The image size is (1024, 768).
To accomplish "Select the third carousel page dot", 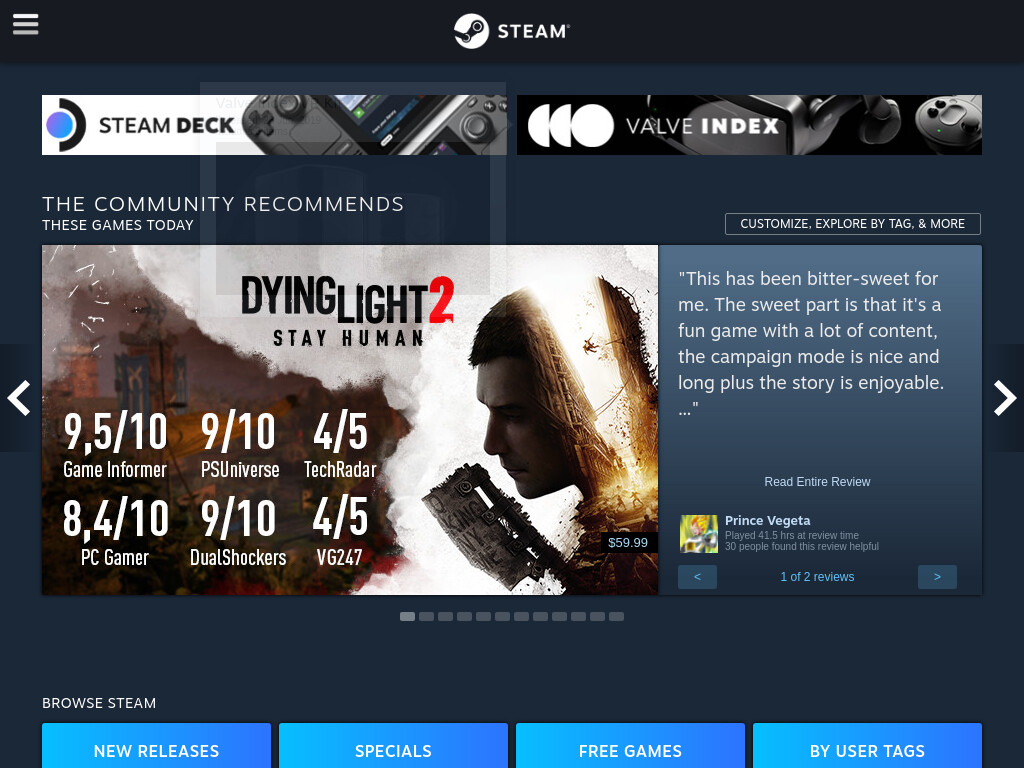I will point(445,616).
